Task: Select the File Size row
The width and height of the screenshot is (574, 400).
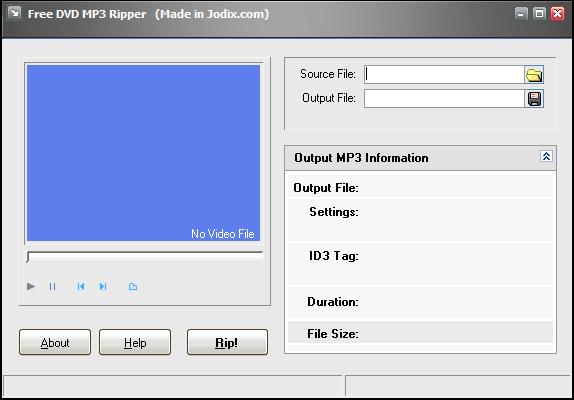Action: pyautogui.click(x=420, y=332)
